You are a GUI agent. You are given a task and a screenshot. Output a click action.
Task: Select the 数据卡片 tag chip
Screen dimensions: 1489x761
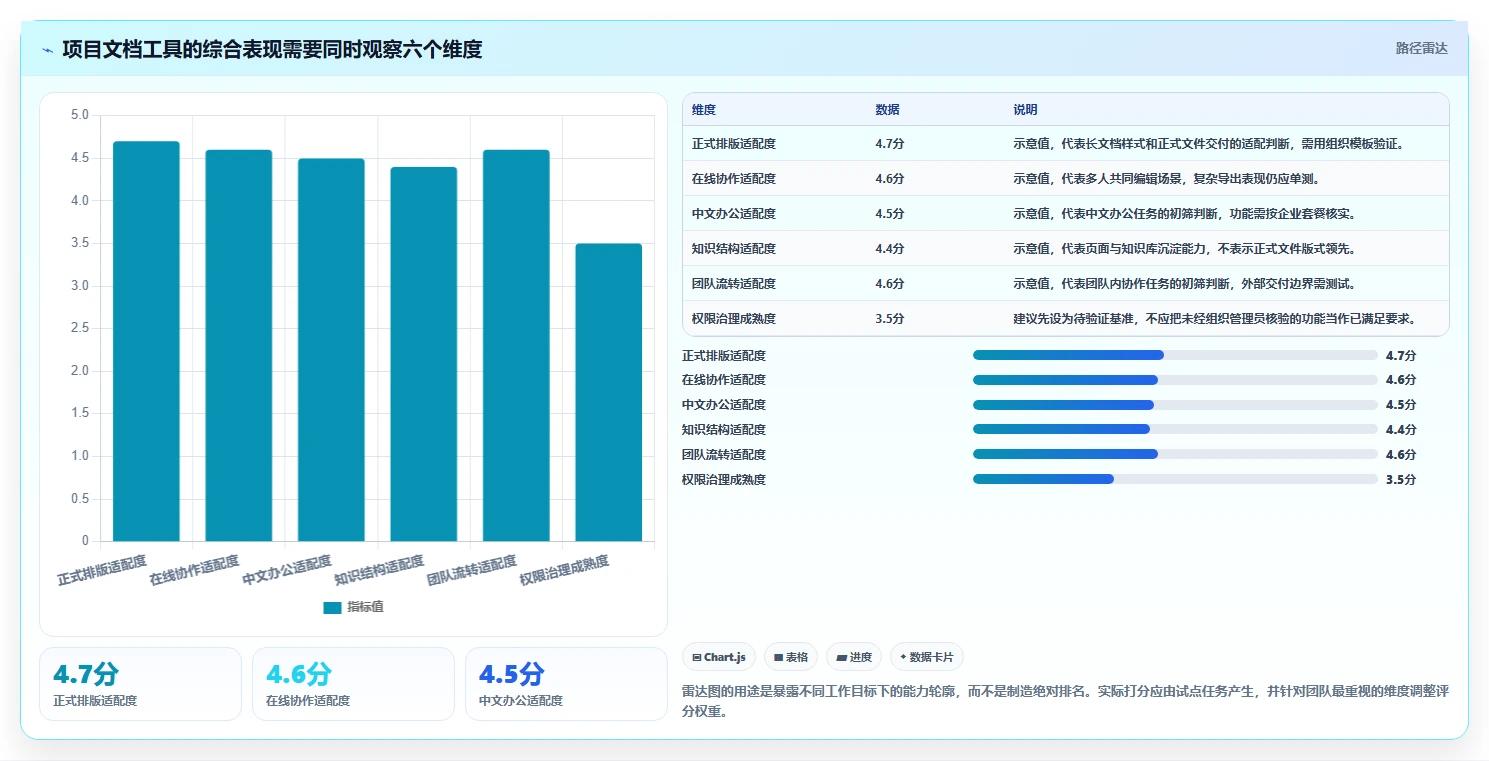(927, 657)
